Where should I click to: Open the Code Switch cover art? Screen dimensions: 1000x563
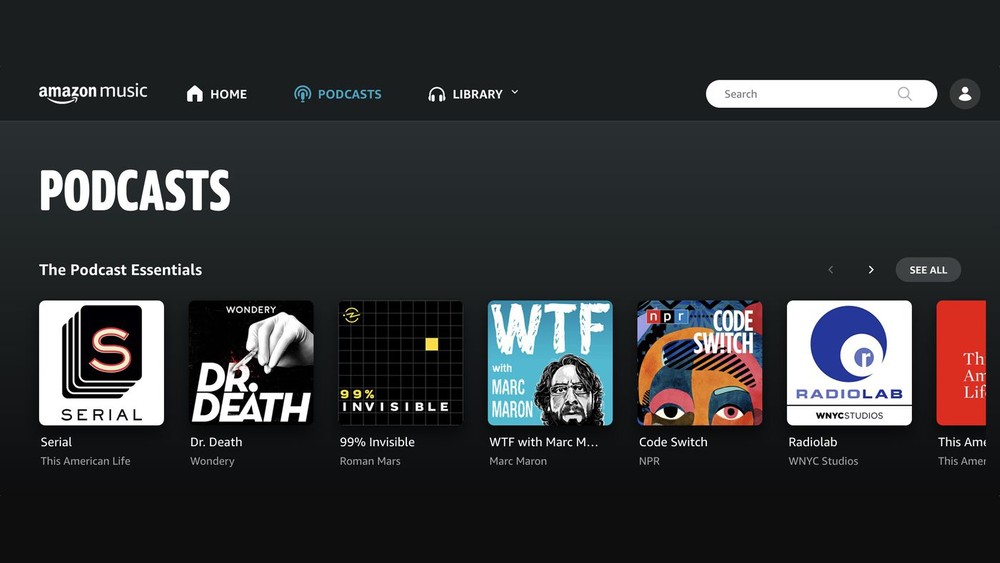point(700,363)
